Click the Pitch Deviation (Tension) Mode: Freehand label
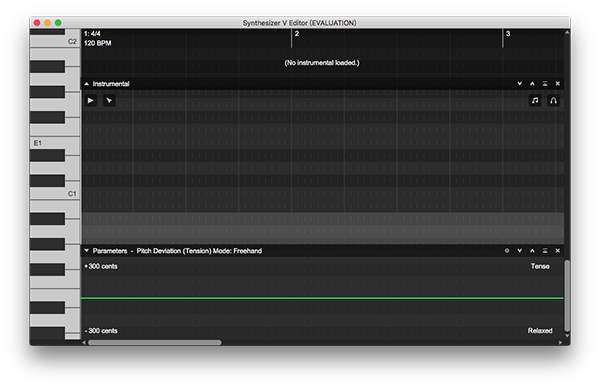600x388 pixels. click(199, 251)
